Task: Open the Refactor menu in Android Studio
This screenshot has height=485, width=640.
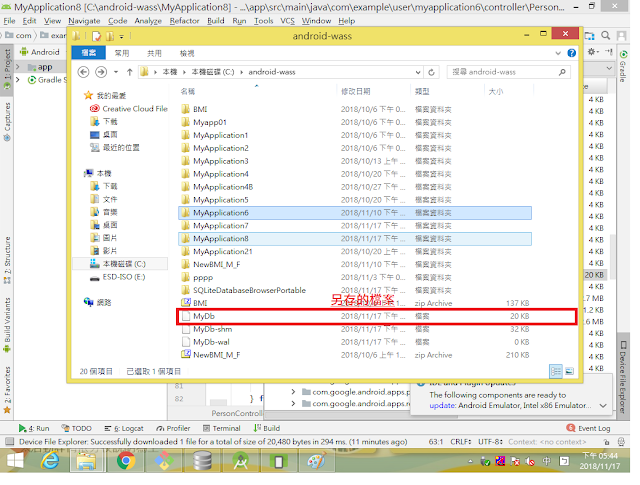Action: 184,21
